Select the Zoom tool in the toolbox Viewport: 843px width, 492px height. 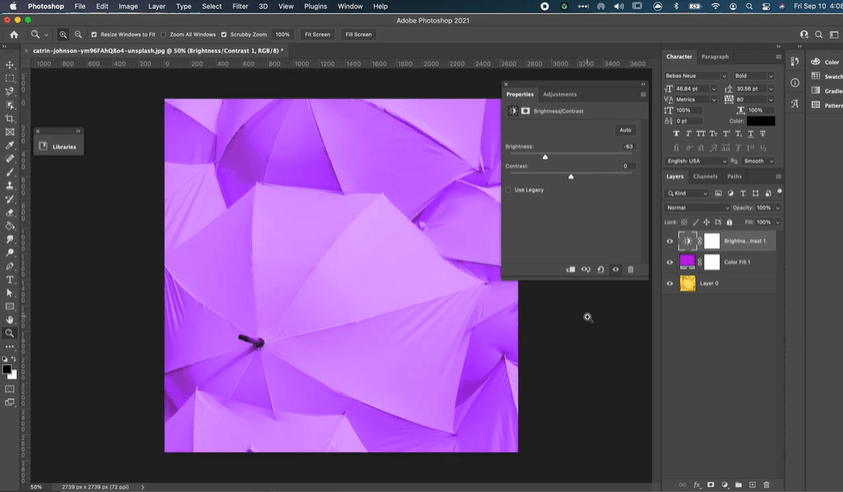(10, 333)
